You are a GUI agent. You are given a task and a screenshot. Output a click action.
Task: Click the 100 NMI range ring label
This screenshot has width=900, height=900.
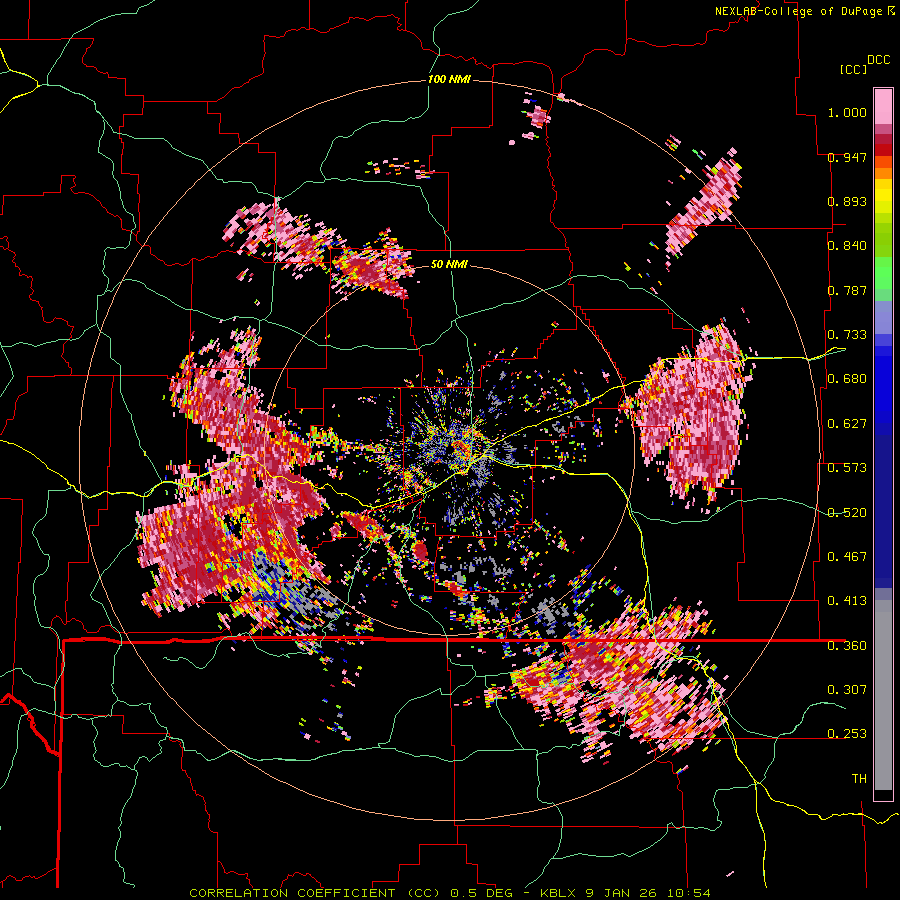pos(449,79)
